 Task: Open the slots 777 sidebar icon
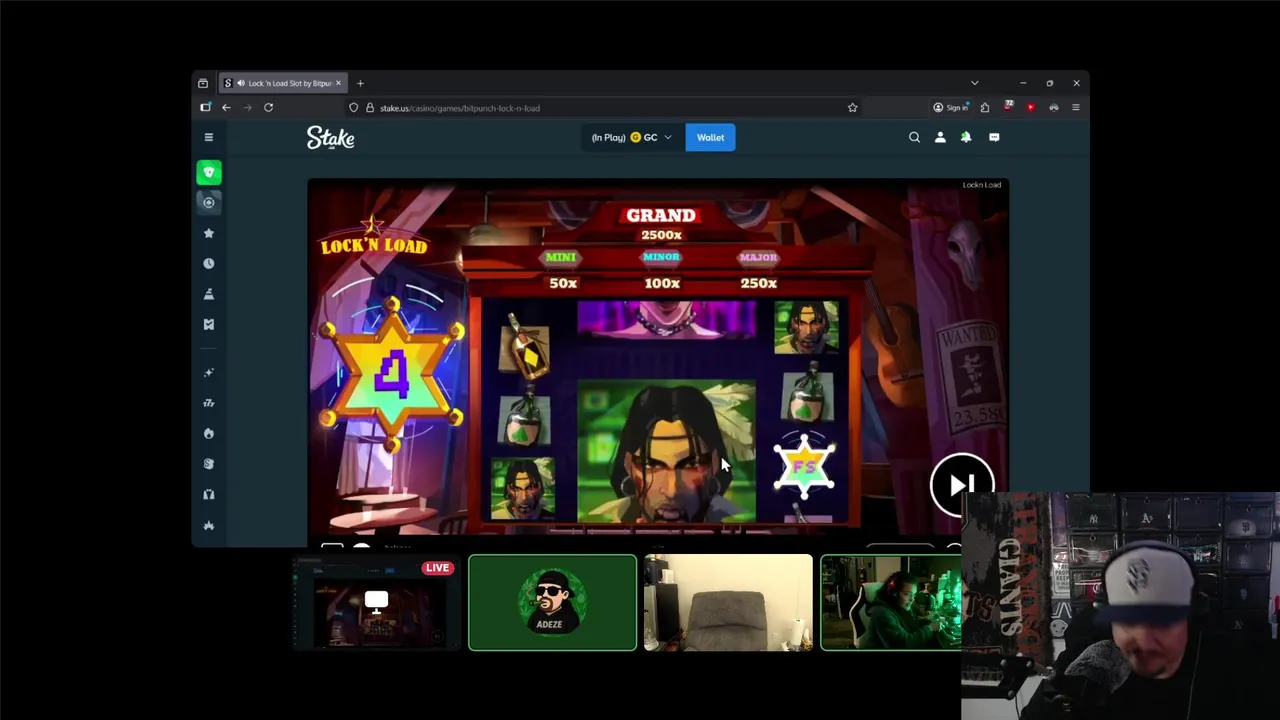pos(209,403)
